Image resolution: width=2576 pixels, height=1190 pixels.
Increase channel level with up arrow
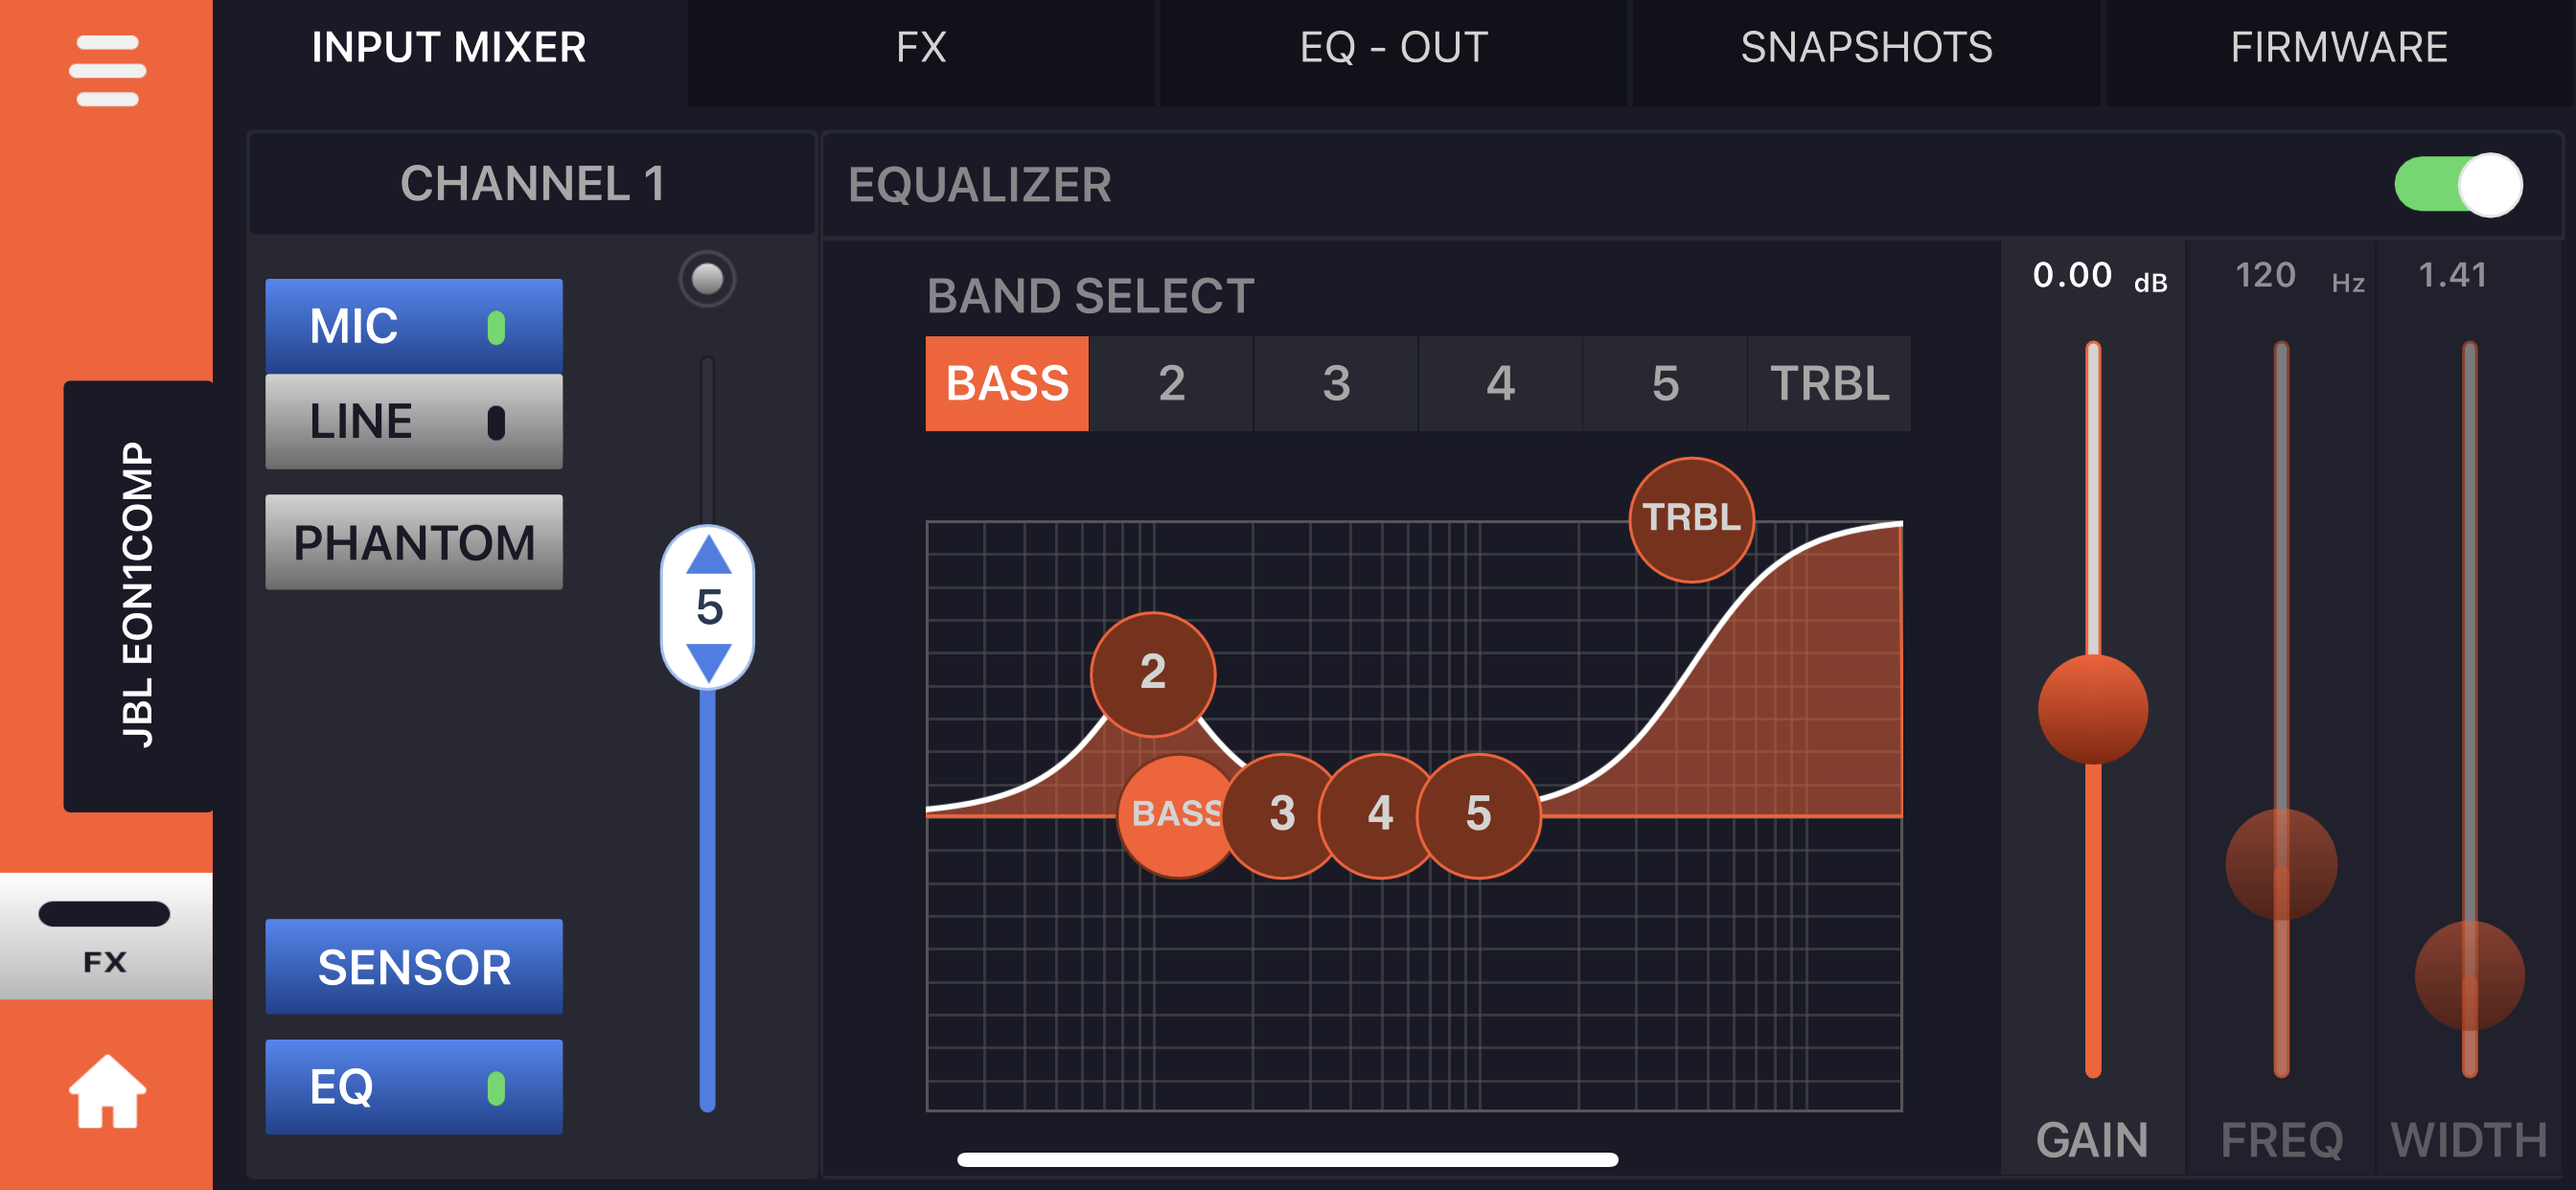708,555
